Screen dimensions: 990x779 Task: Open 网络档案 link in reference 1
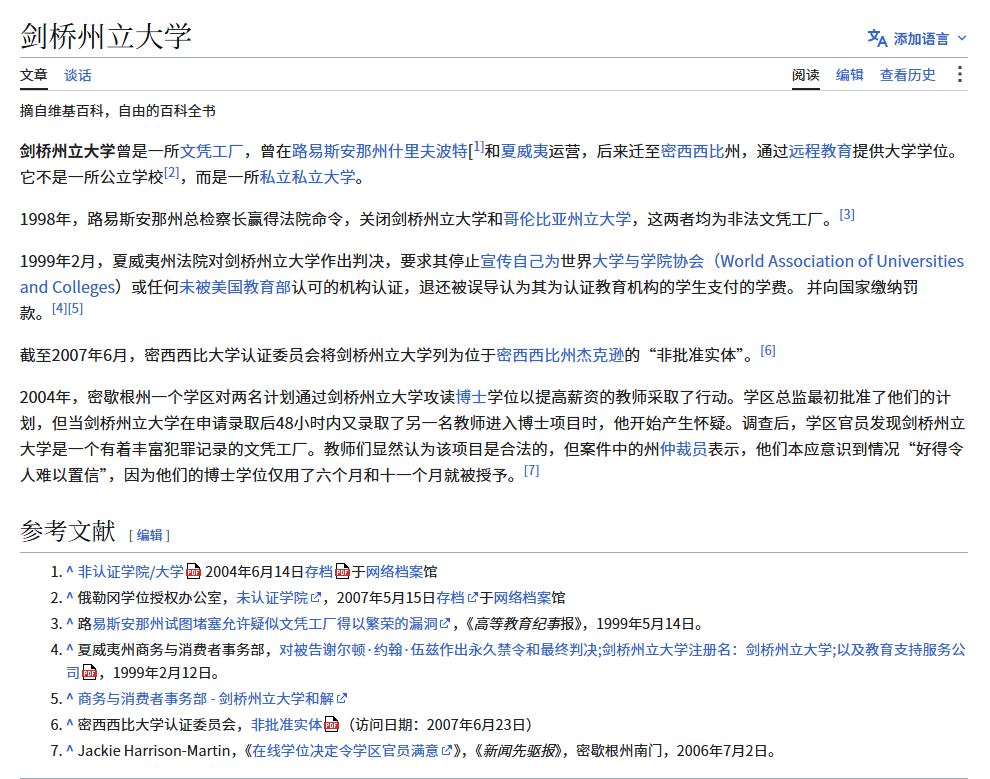pos(395,571)
